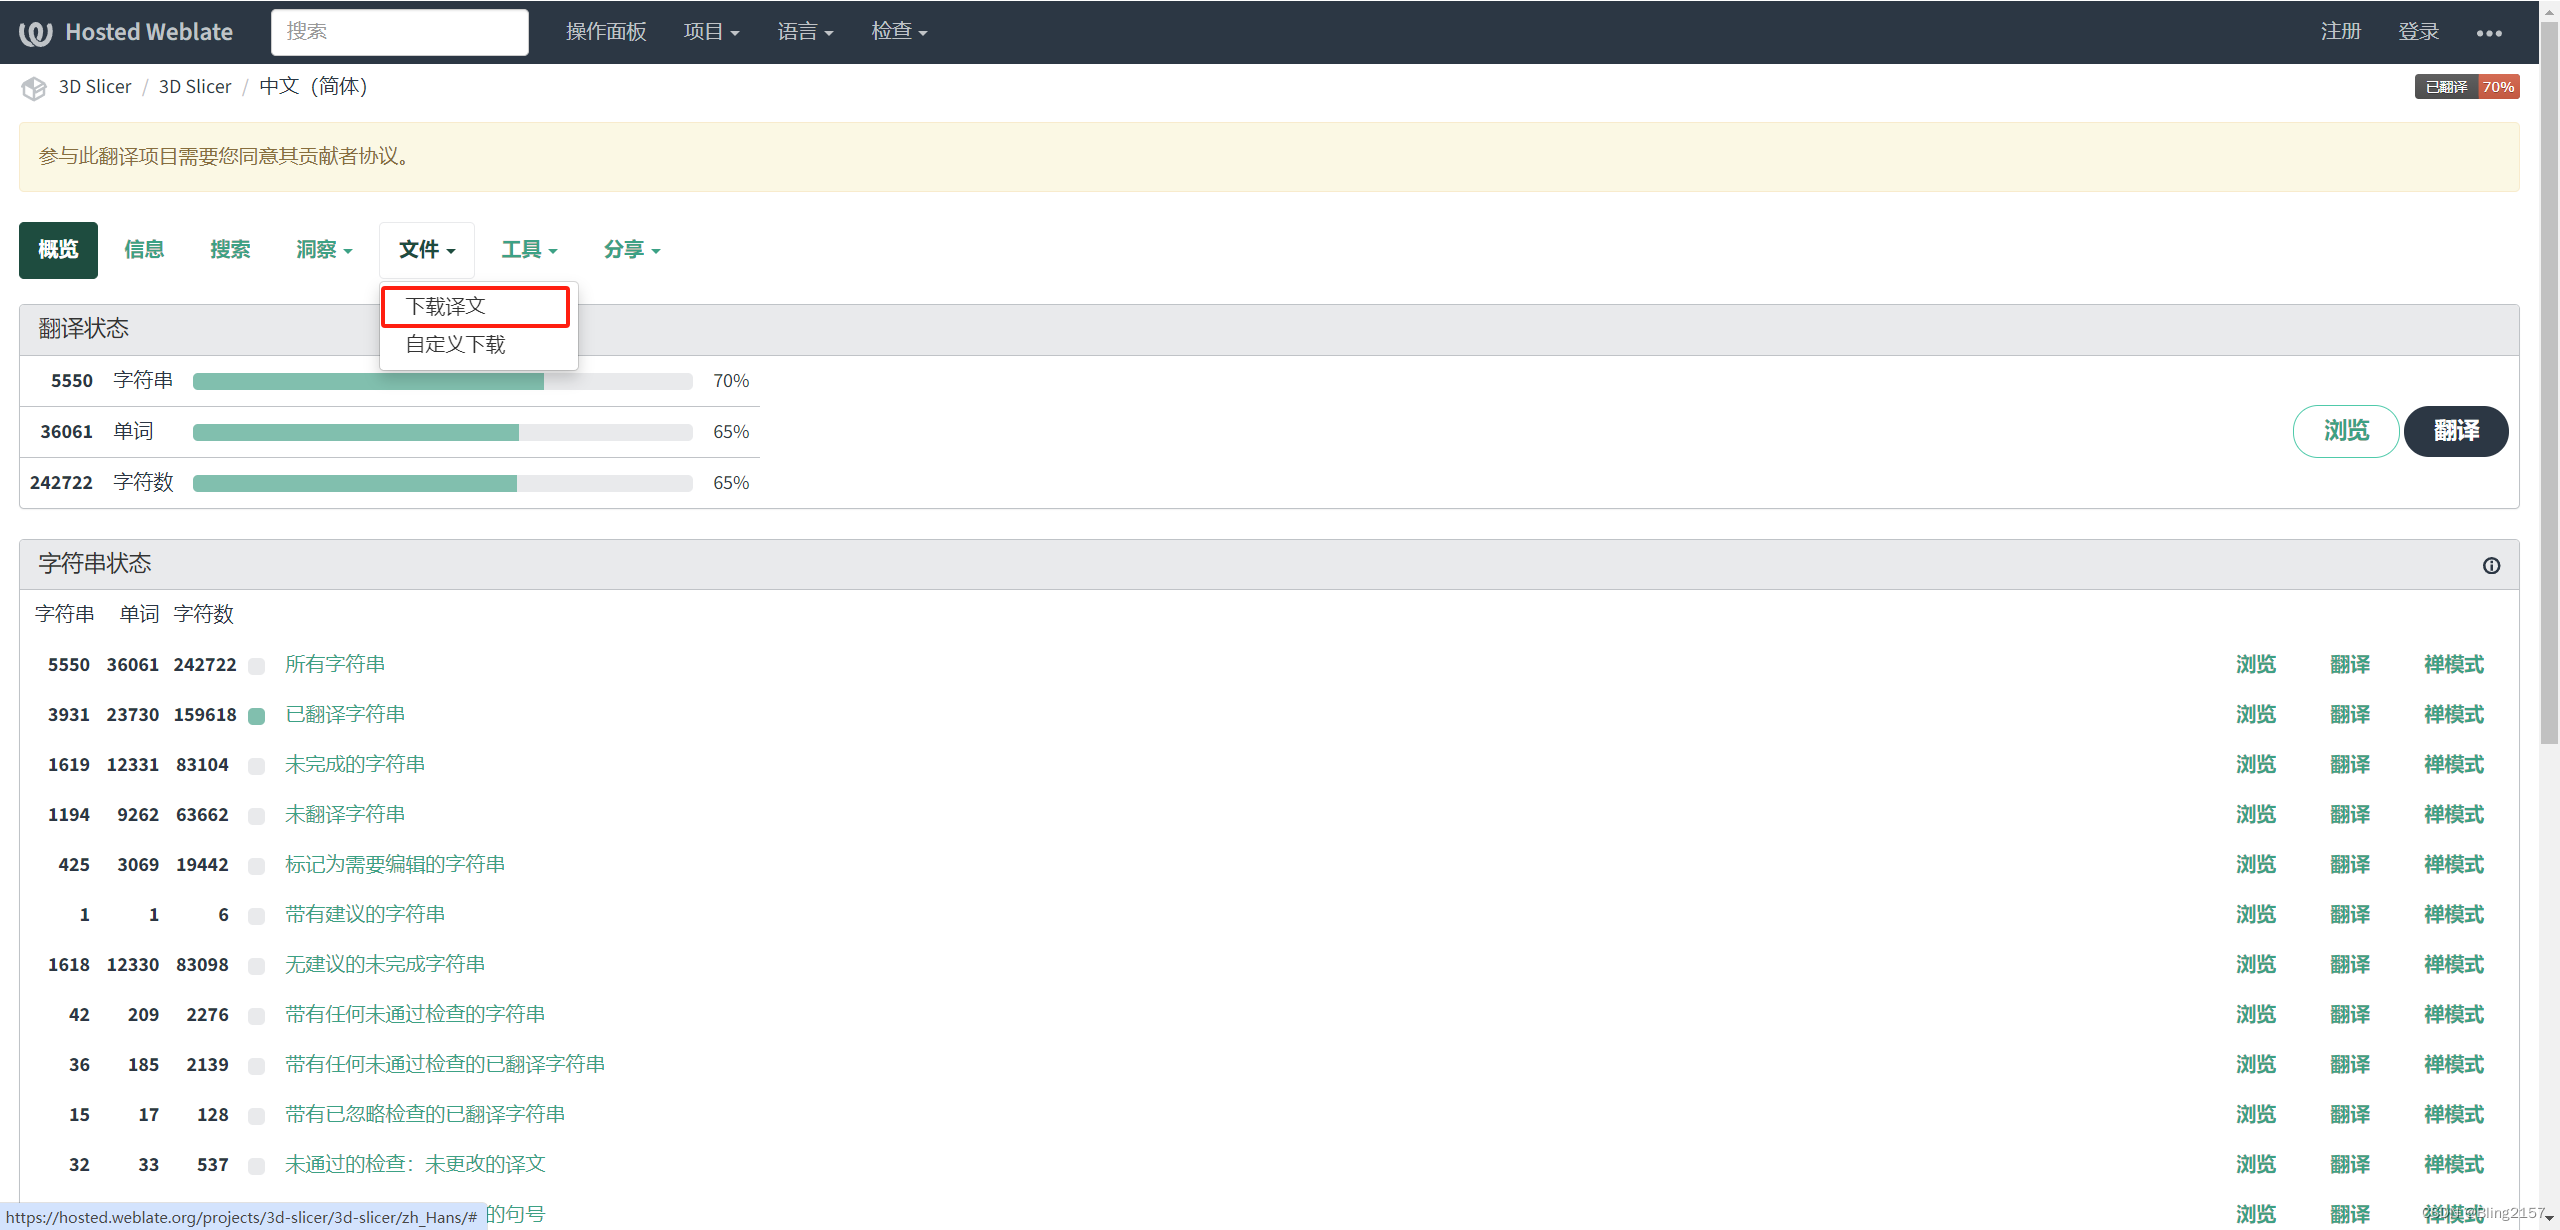Expand the 项目 dropdown in navbar
2560x1230 pixels.
(711, 32)
